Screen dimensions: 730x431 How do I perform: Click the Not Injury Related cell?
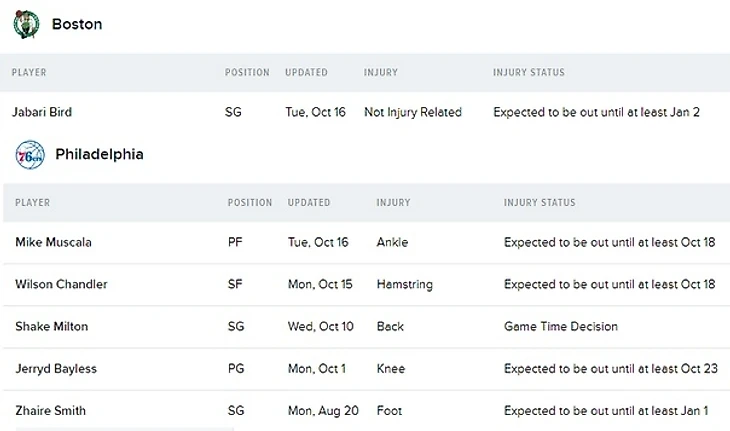(x=413, y=112)
